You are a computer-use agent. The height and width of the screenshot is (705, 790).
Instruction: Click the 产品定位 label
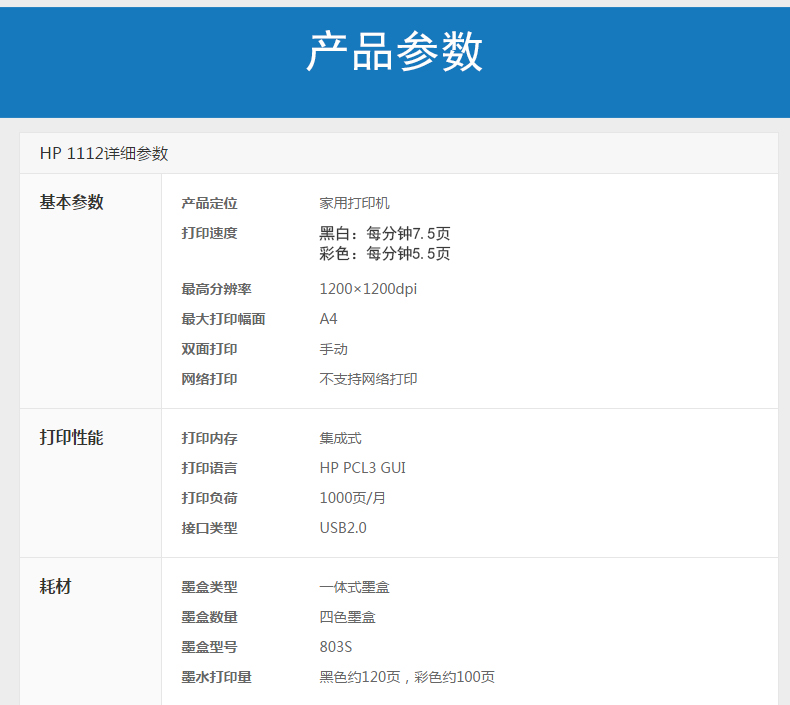coord(209,204)
